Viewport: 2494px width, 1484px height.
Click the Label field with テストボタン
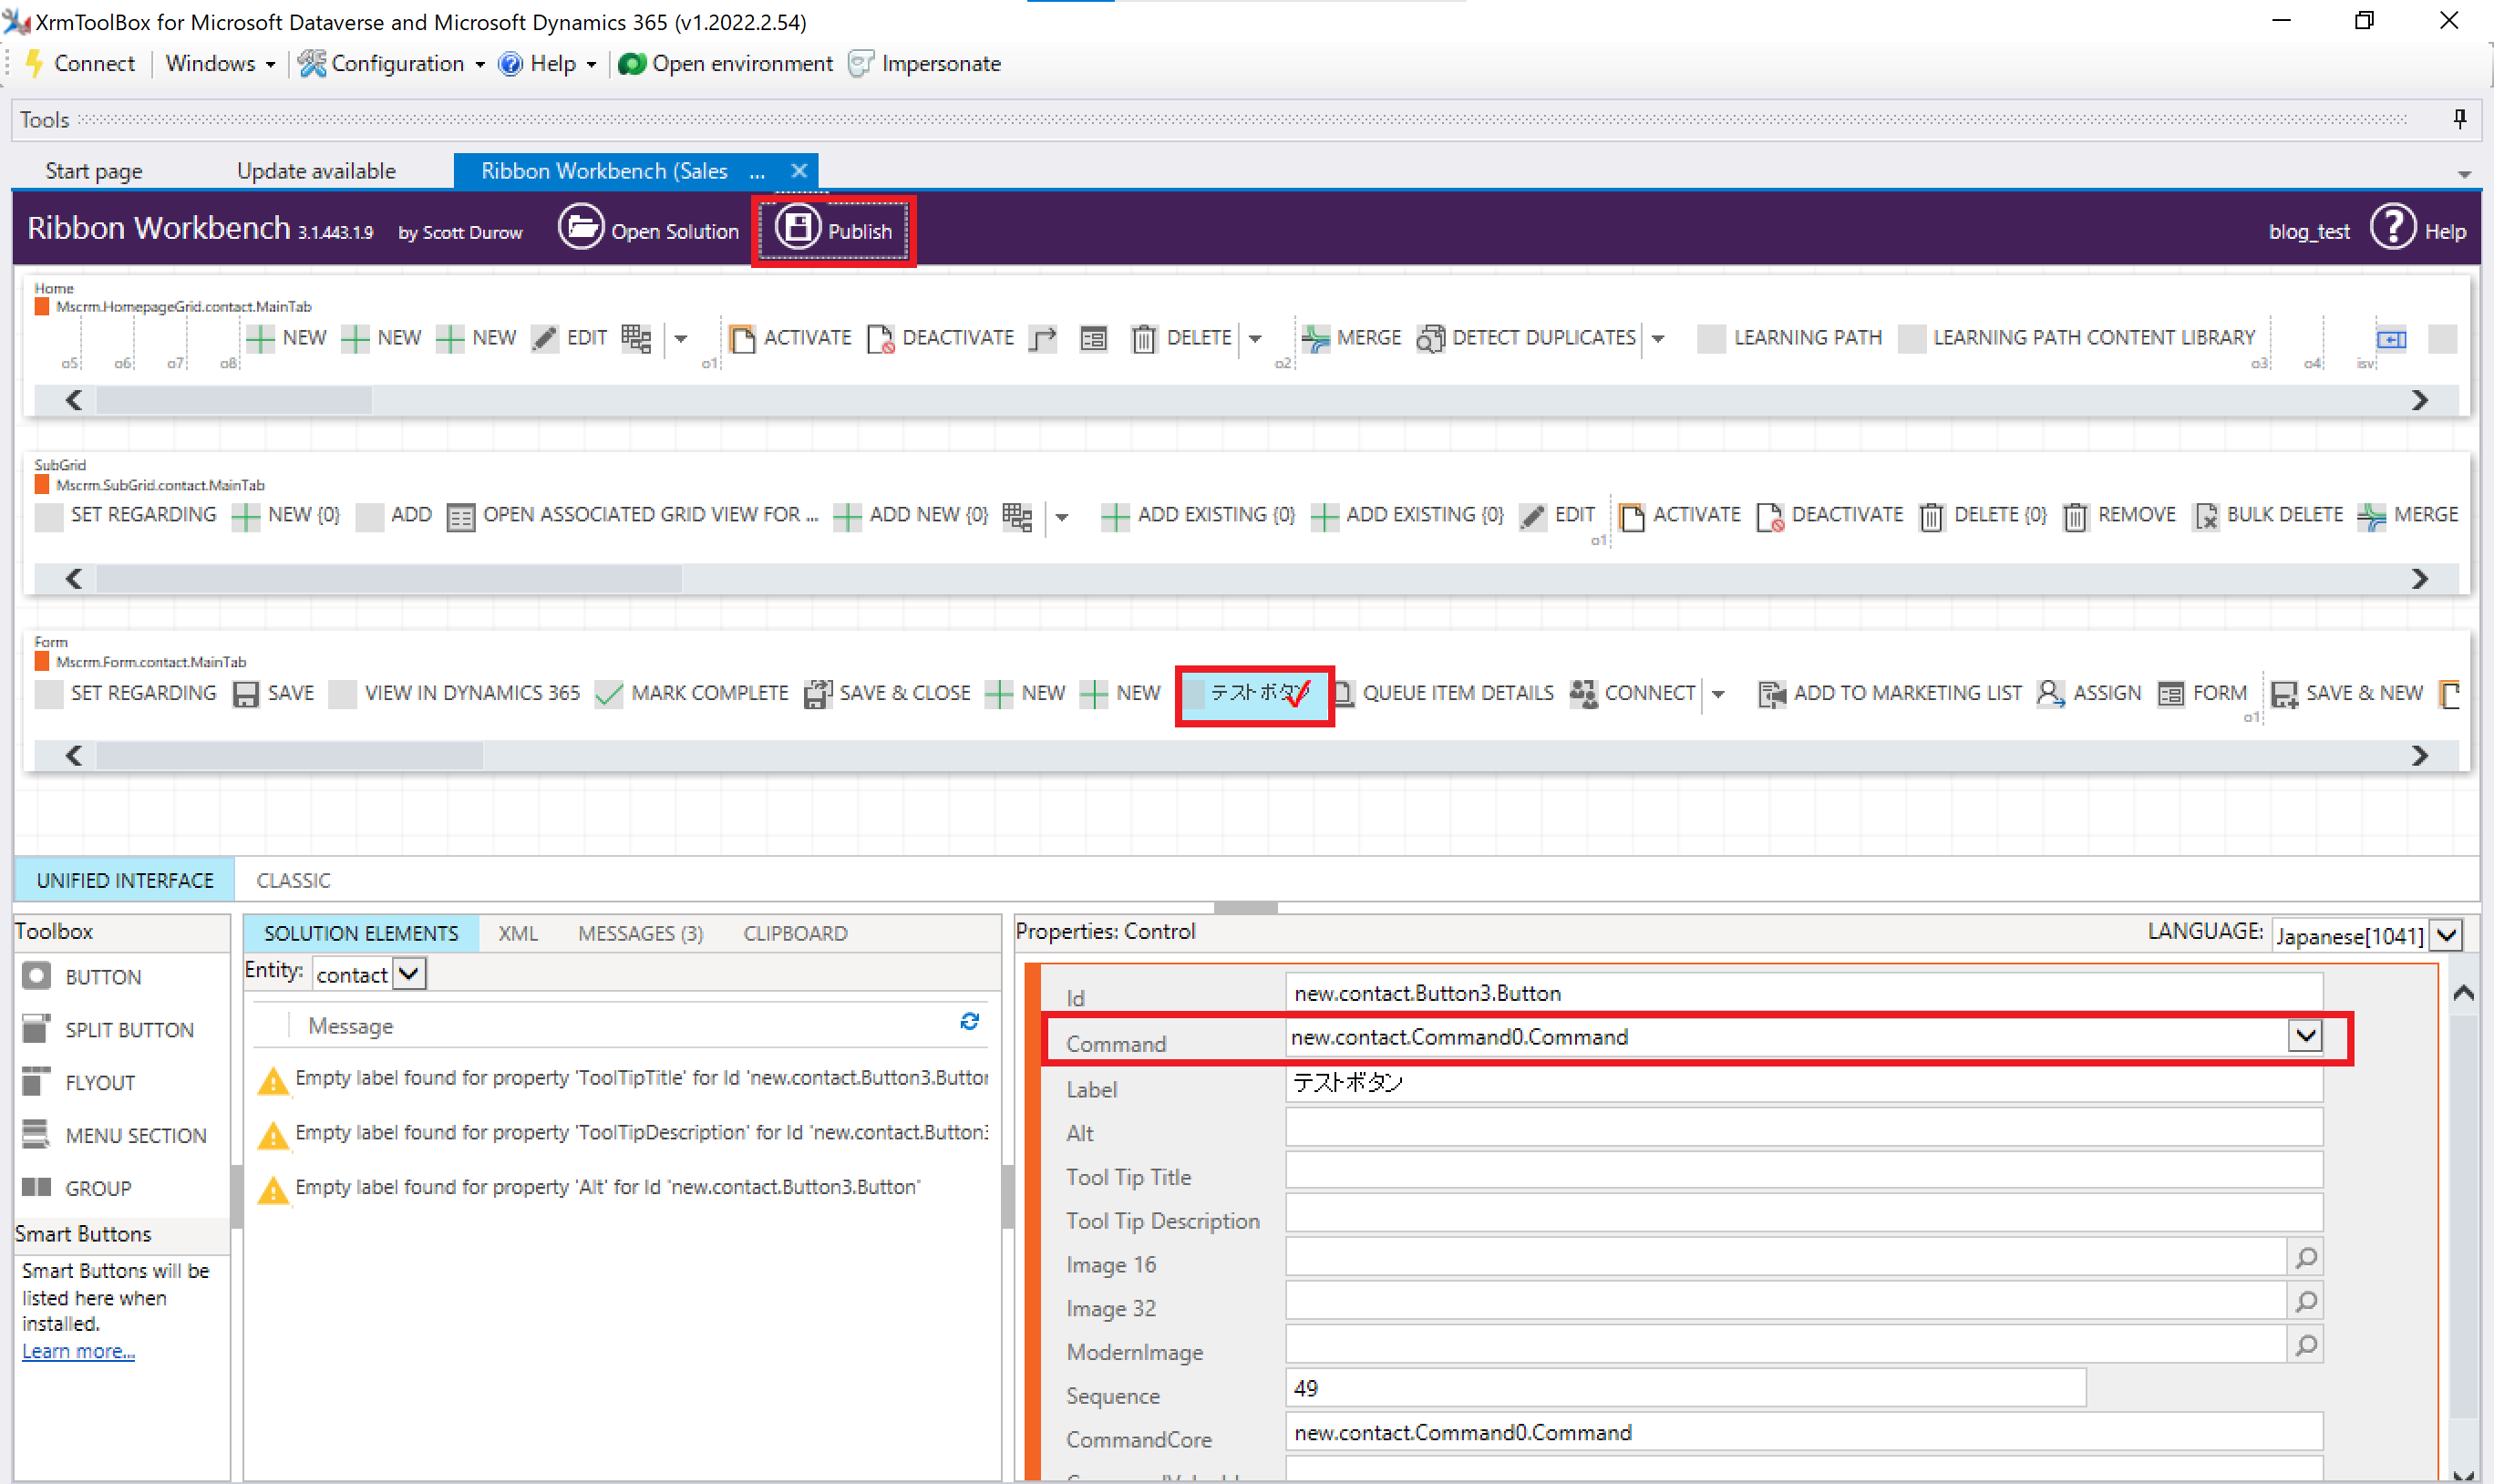(x=1803, y=1083)
